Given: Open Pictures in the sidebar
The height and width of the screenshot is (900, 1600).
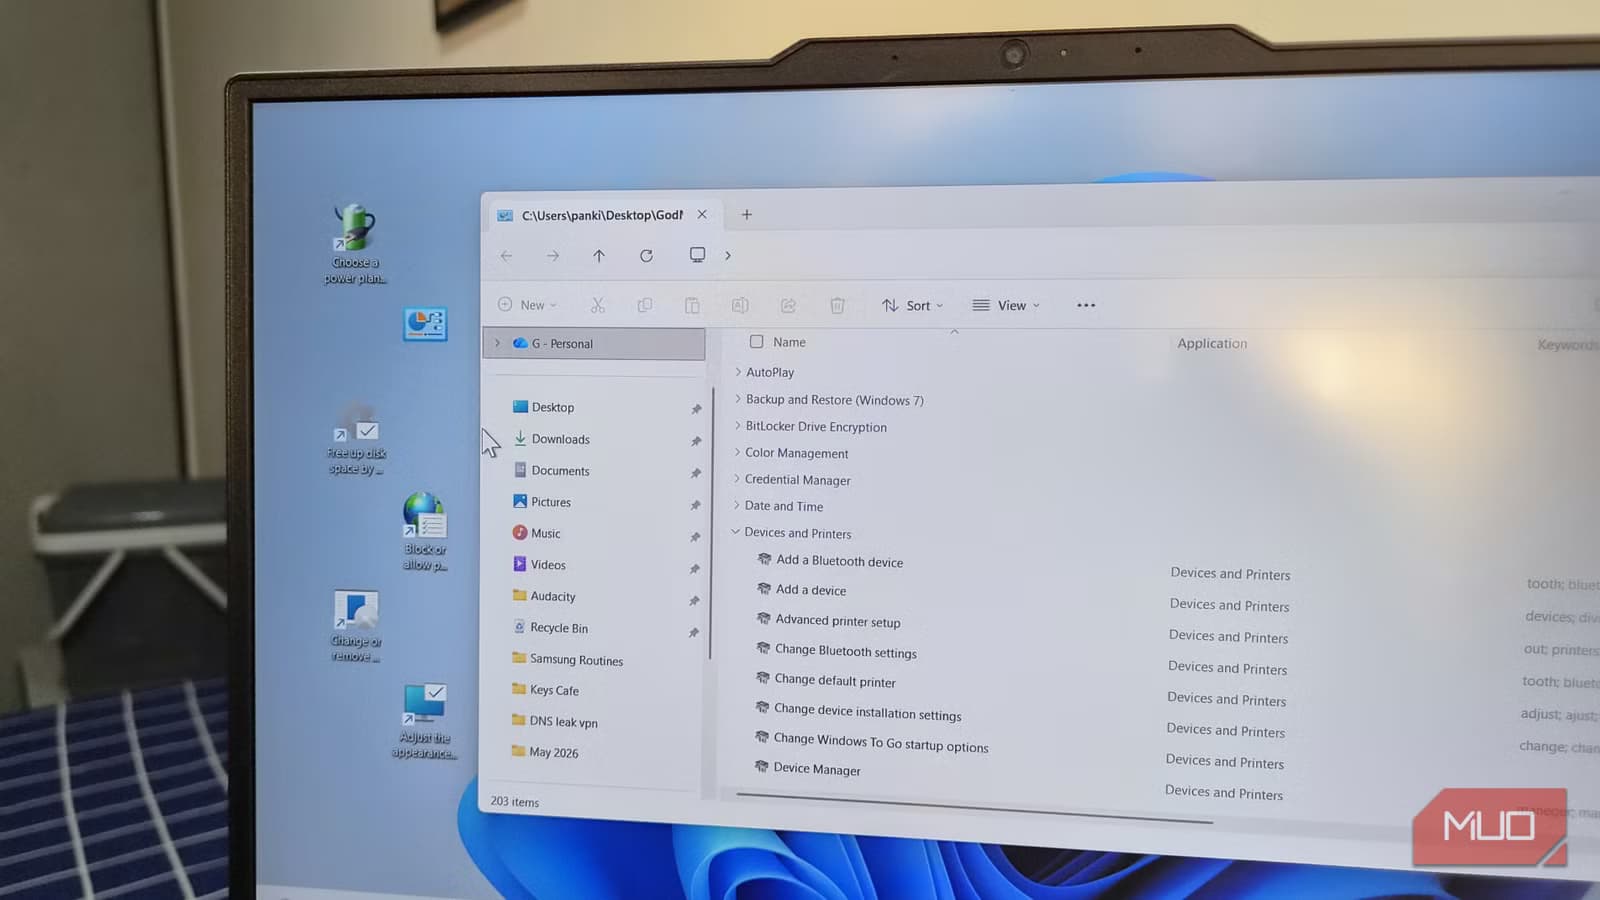Looking at the screenshot, I should pyautogui.click(x=551, y=502).
